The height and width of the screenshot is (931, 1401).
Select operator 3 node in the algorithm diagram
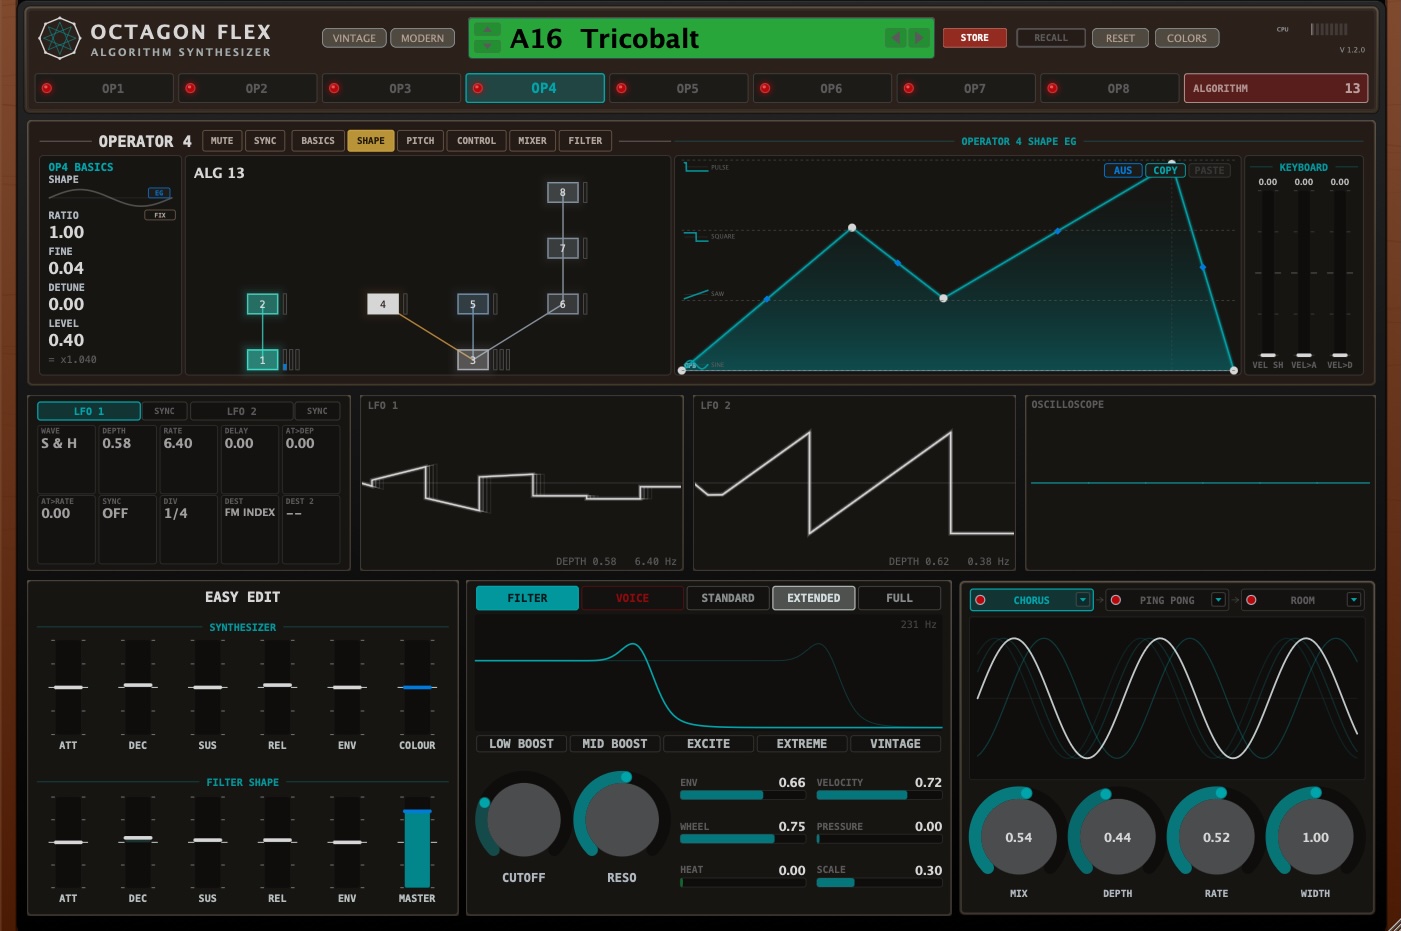pyautogui.click(x=473, y=359)
